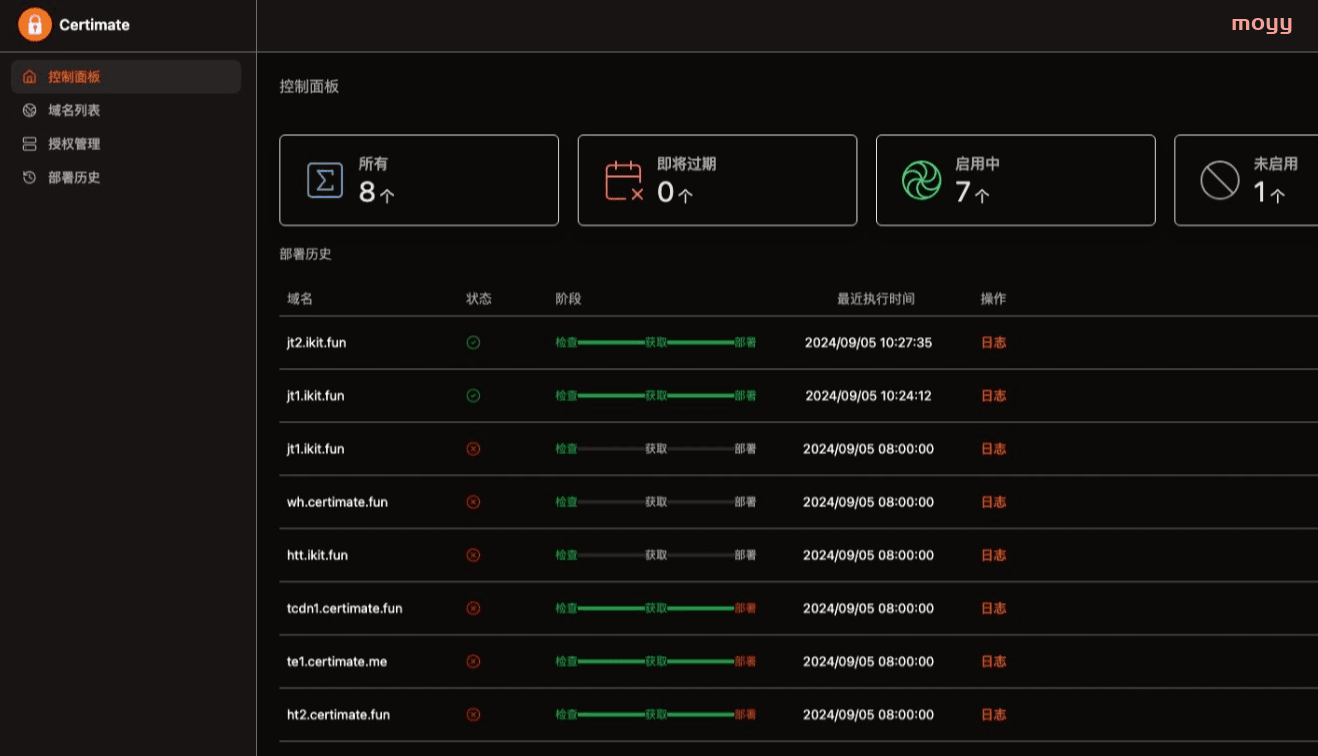The width and height of the screenshot is (1318, 756).
Task: Click the 操作 column header
Action: pyautogui.click(x=993, y=299)
